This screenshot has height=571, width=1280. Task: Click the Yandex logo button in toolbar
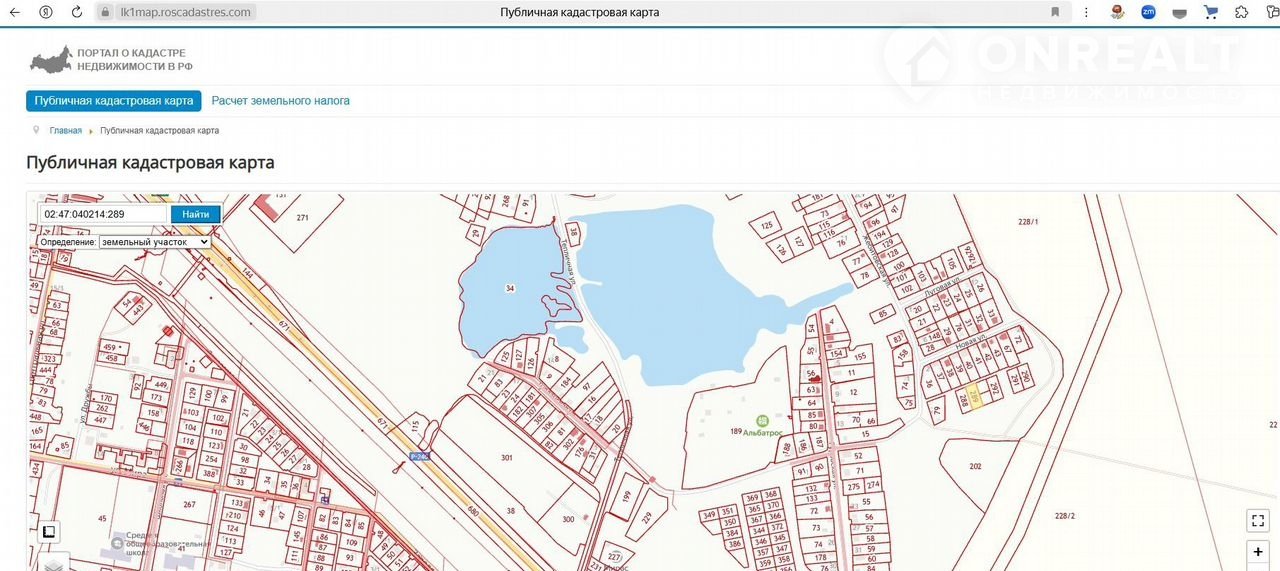(x=46, y=12)
